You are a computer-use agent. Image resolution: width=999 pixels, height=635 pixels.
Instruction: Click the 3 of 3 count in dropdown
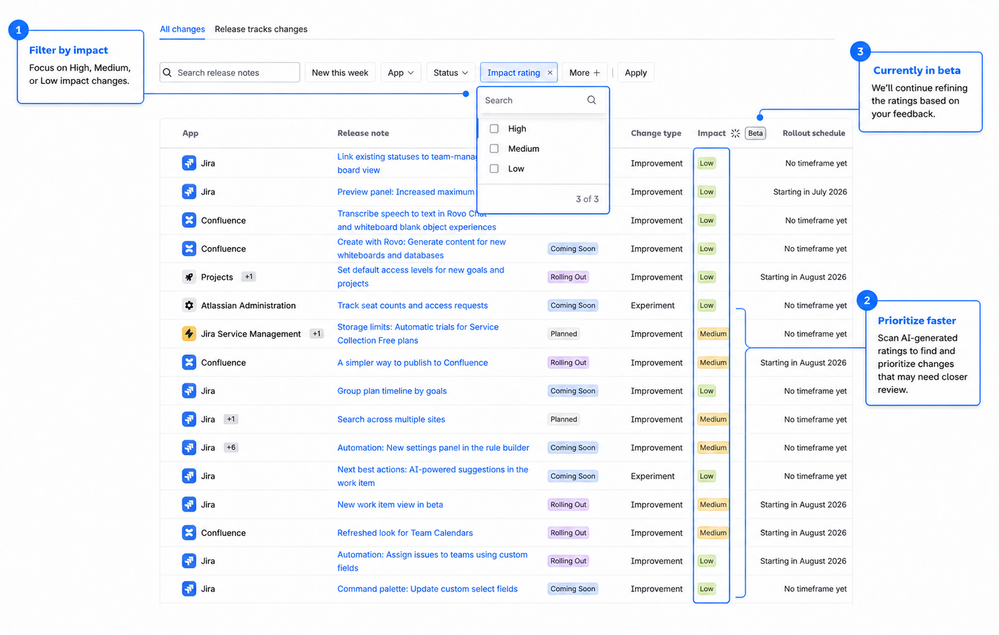pyautogui.click(x=587, y=199)
